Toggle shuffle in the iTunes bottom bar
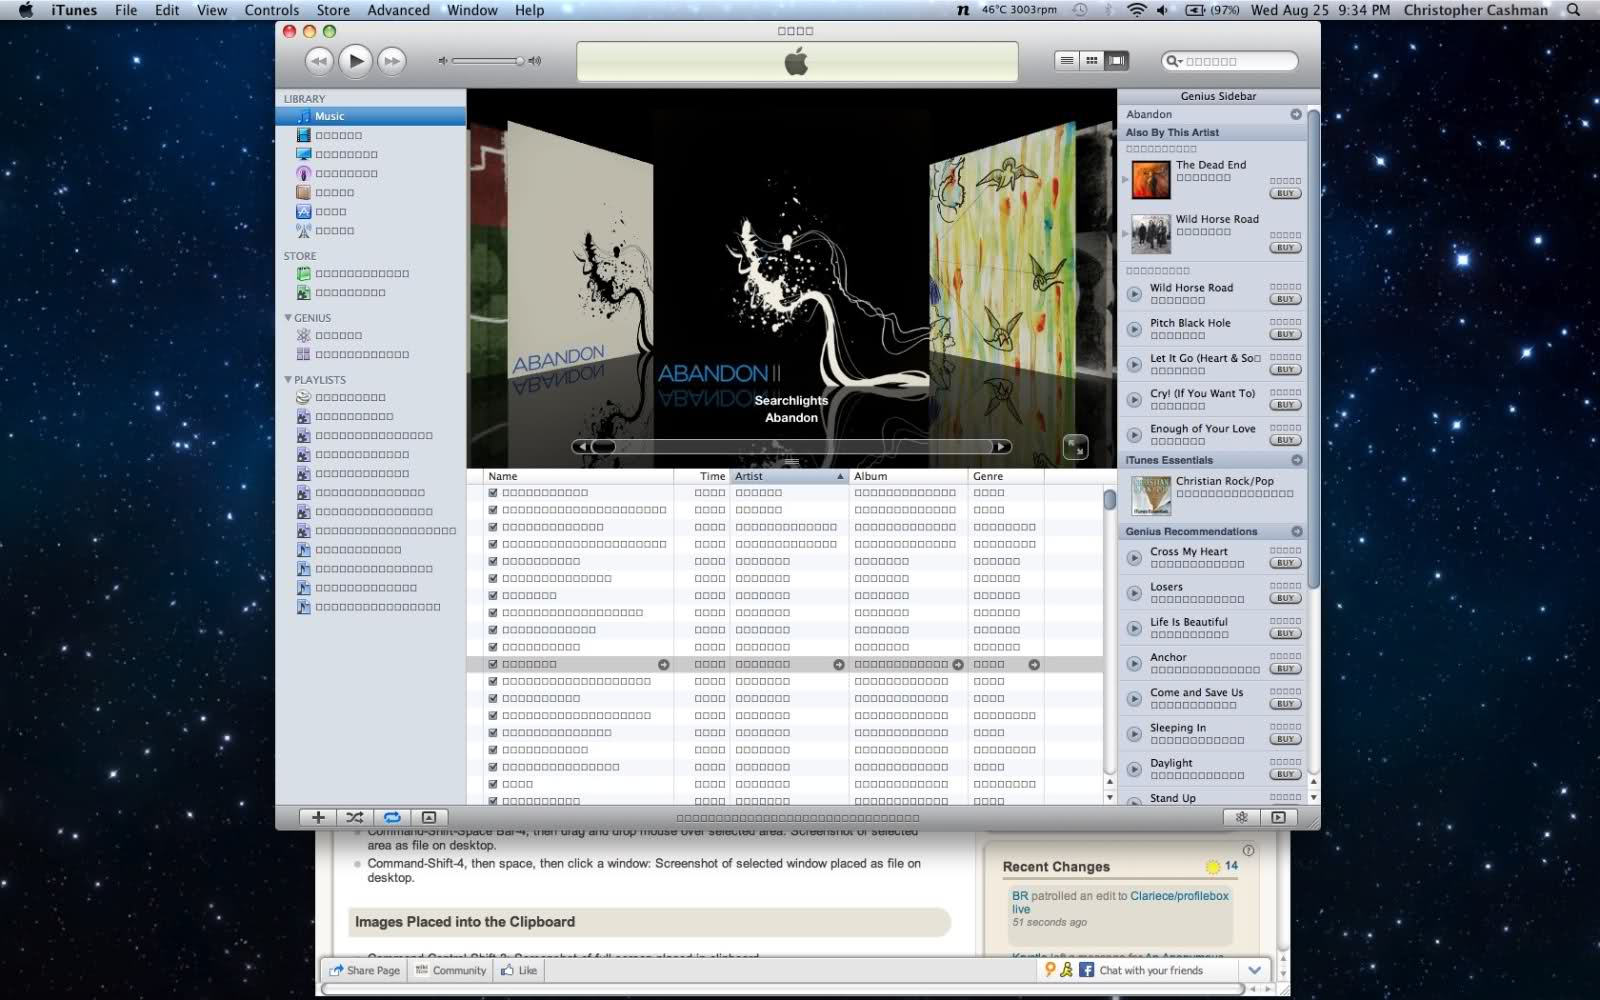1600x1000 pixels. coord(355,817)
